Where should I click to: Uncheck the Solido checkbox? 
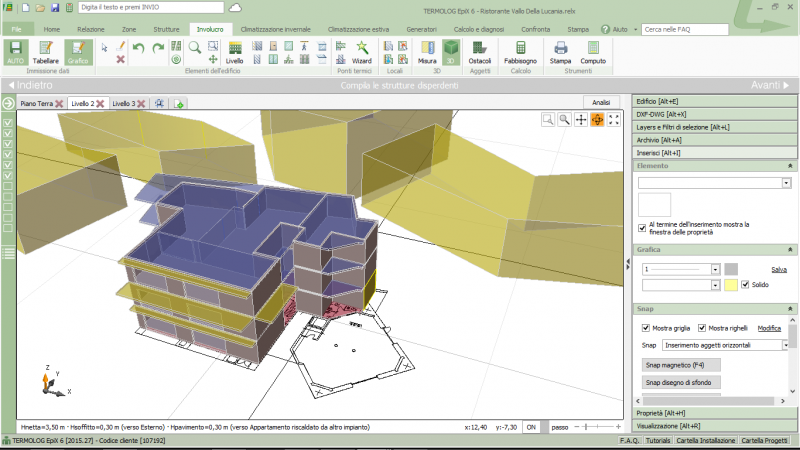tap(745, 285)
